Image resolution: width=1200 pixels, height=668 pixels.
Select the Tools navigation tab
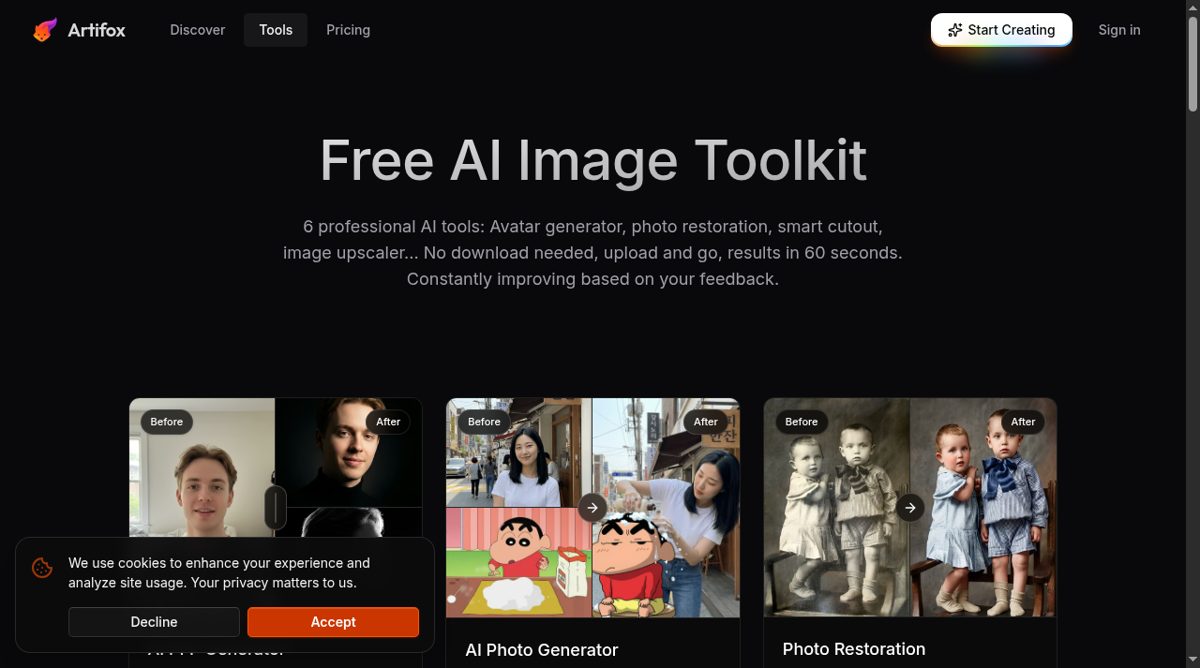tap(275, 30)
